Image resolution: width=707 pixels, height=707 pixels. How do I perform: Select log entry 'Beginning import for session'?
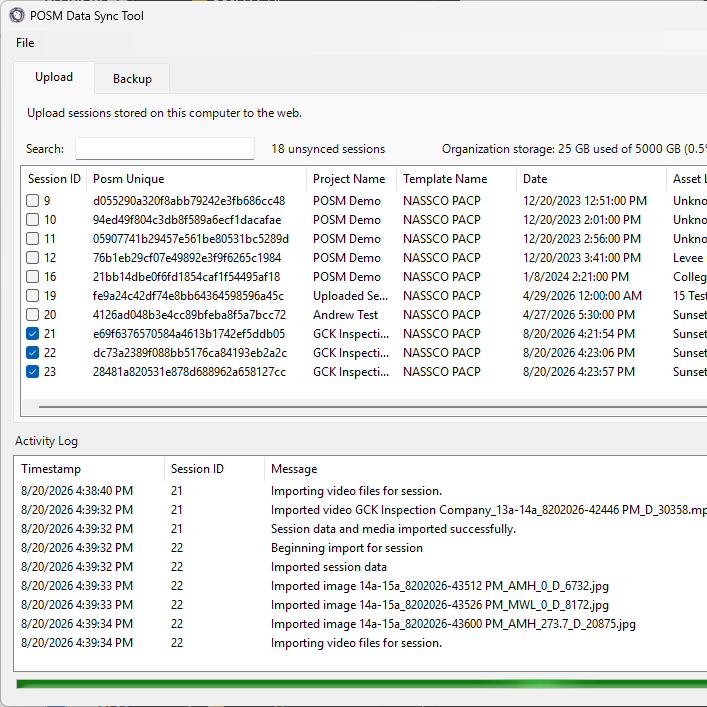[x=347, y=547]
